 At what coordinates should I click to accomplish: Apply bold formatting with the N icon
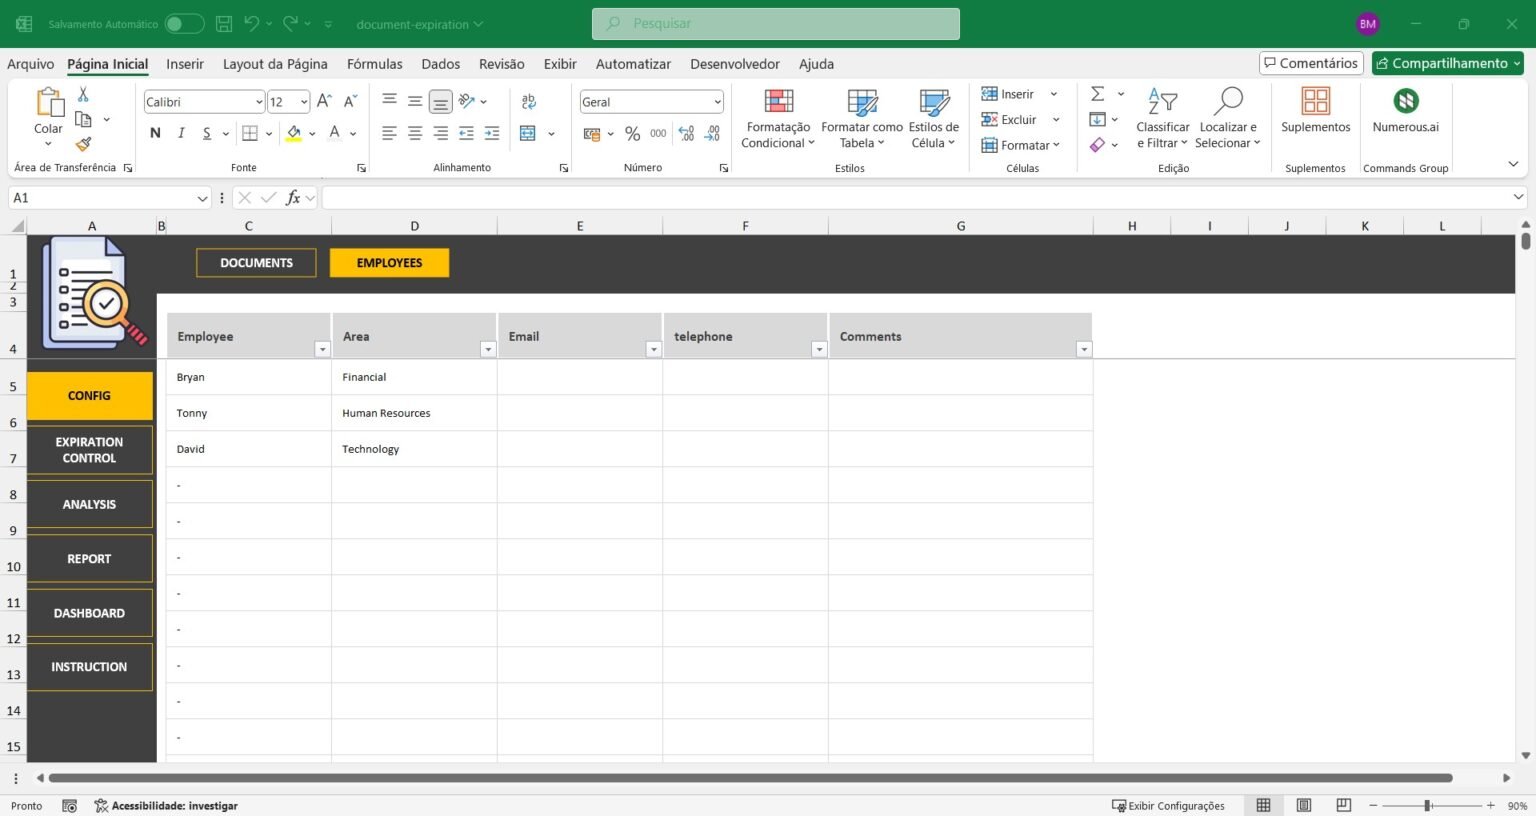(154, 132)
